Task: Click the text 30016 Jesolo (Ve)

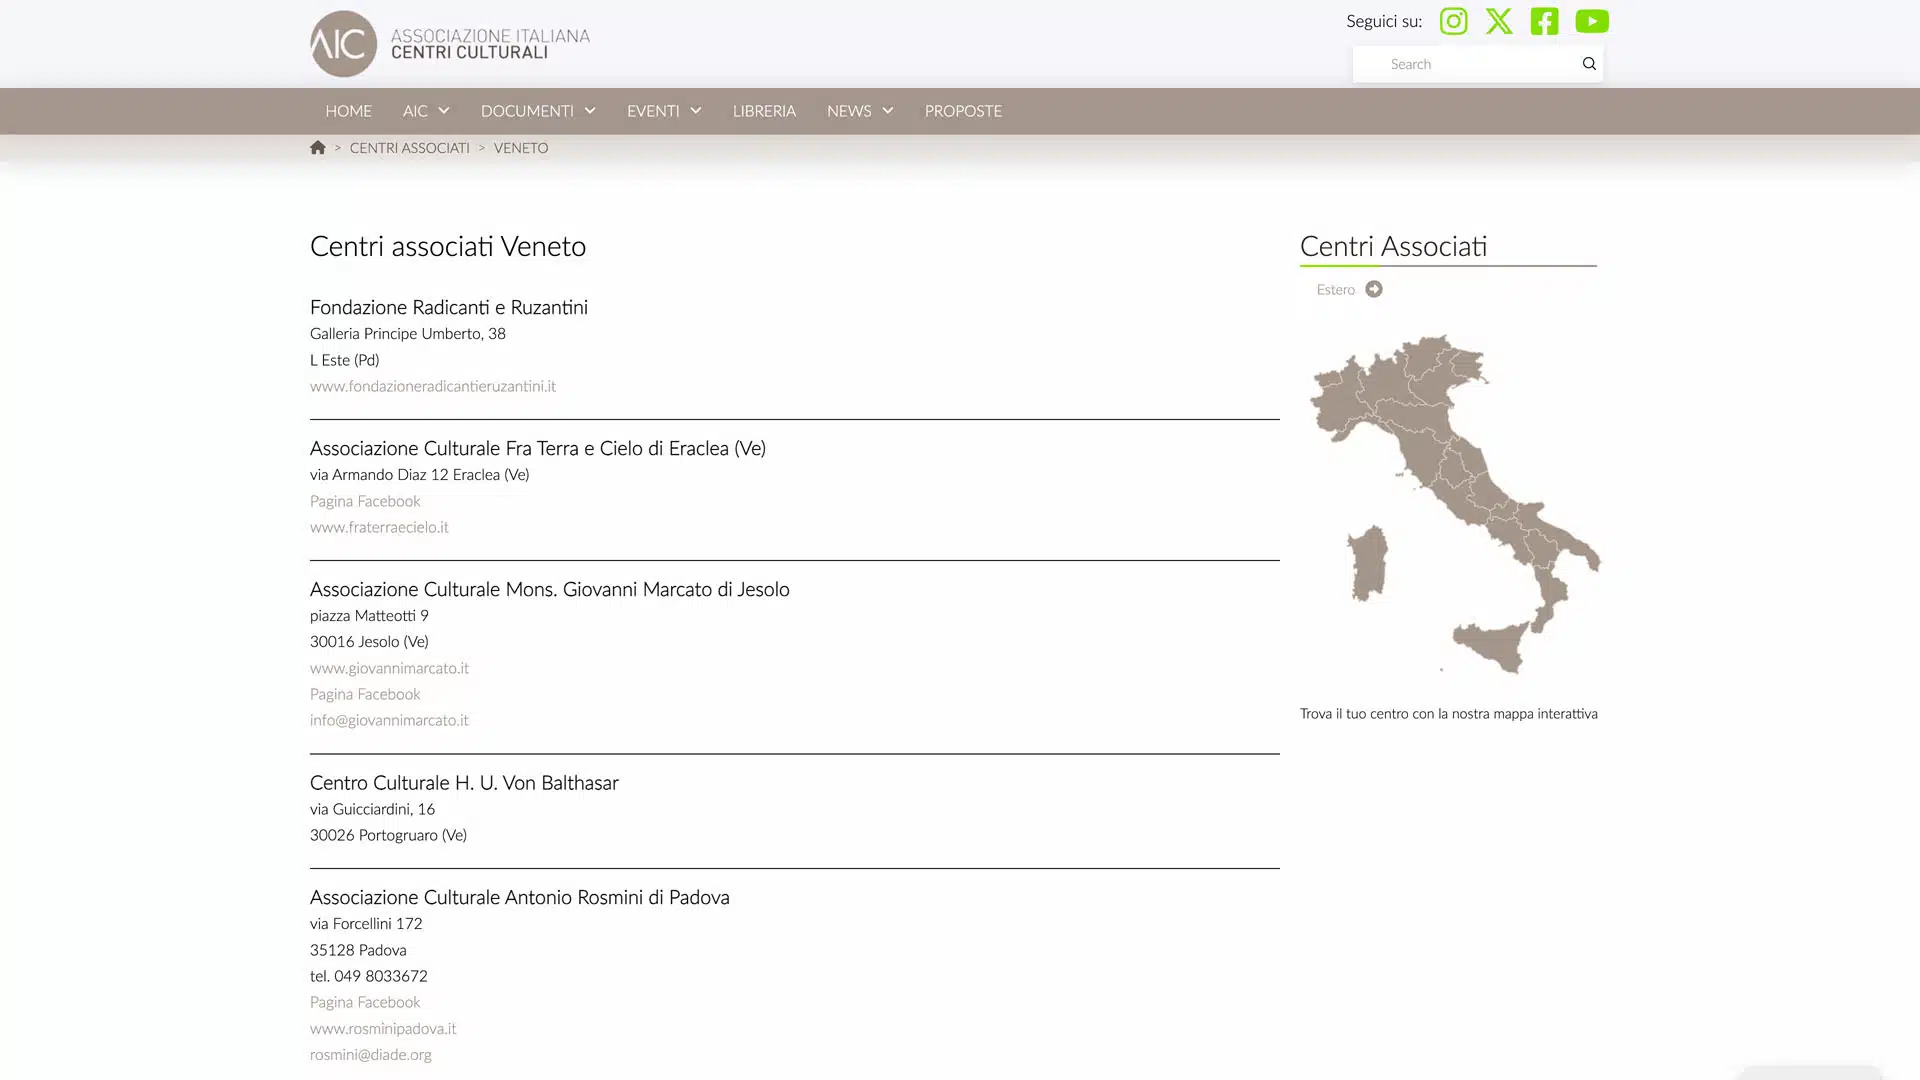Action: [369, 642]
